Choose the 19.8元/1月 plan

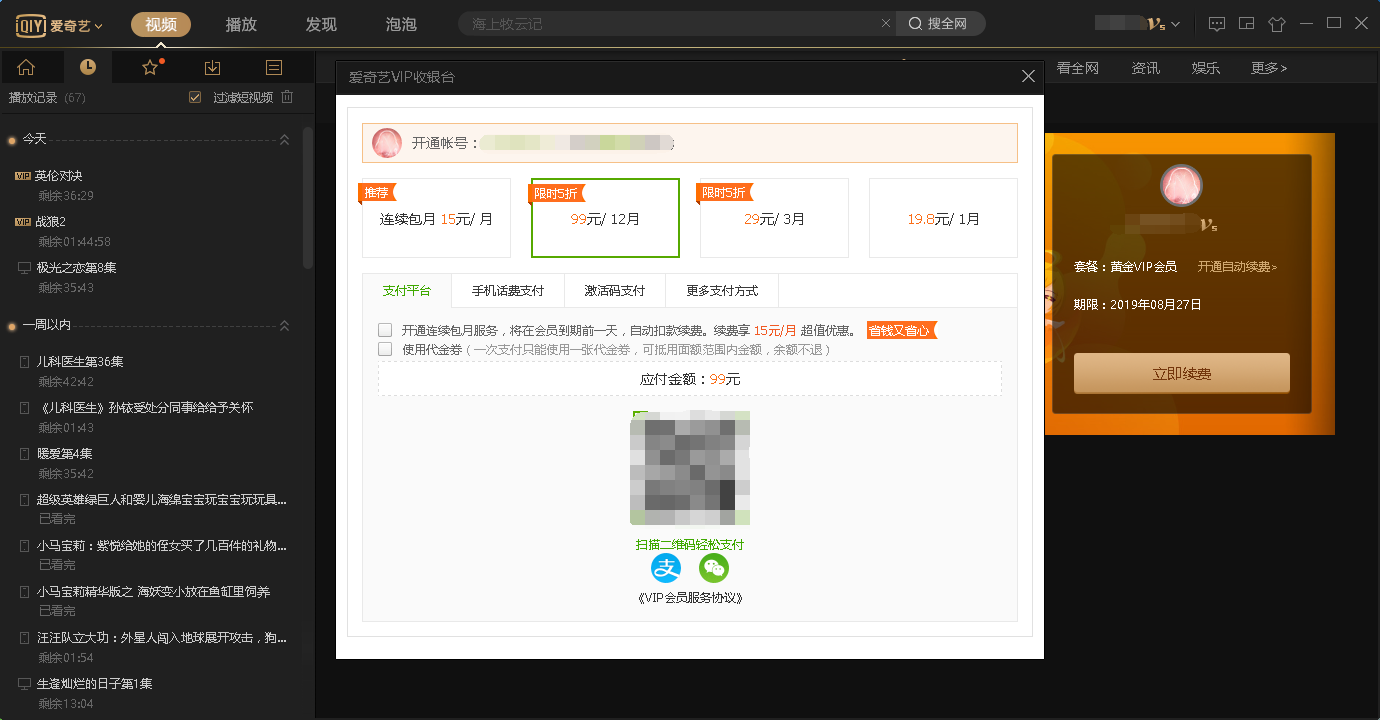click(943, 218)
